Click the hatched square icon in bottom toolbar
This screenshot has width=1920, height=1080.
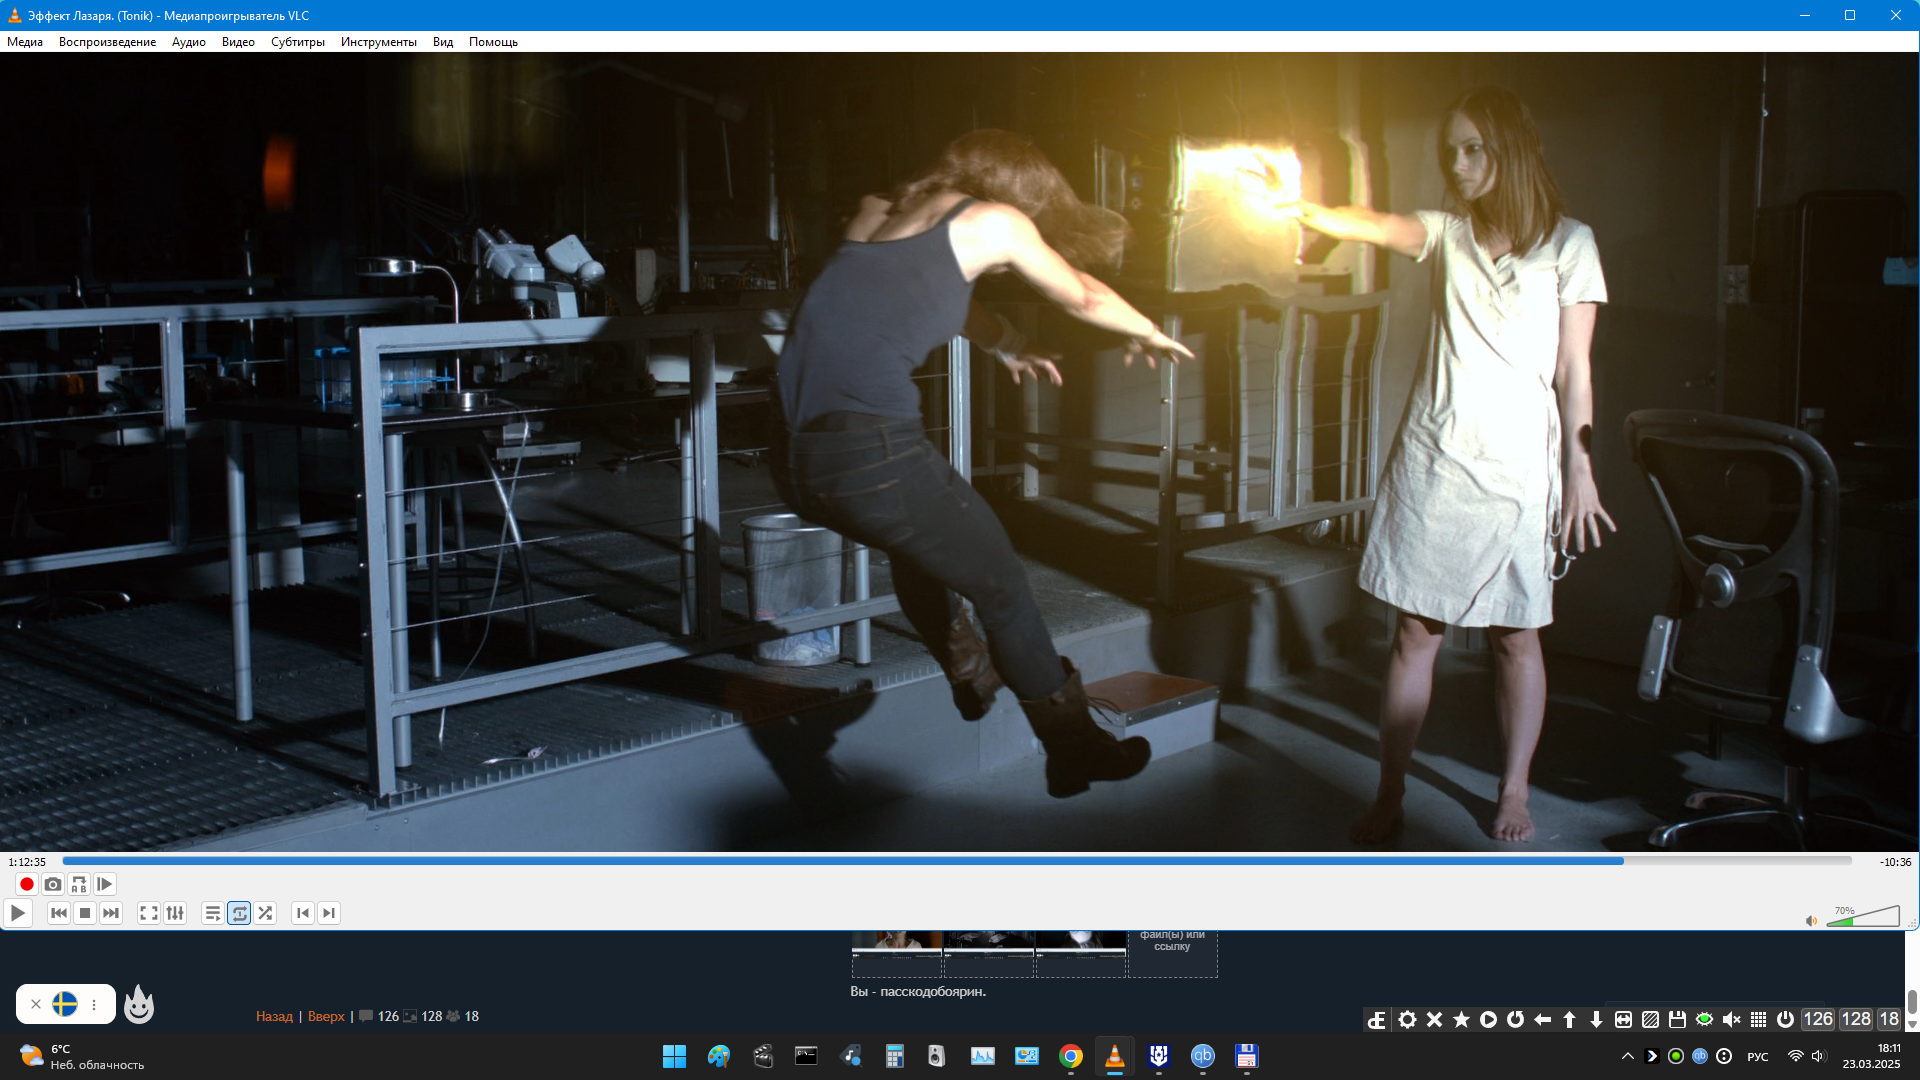(x=1650, y=1019)
